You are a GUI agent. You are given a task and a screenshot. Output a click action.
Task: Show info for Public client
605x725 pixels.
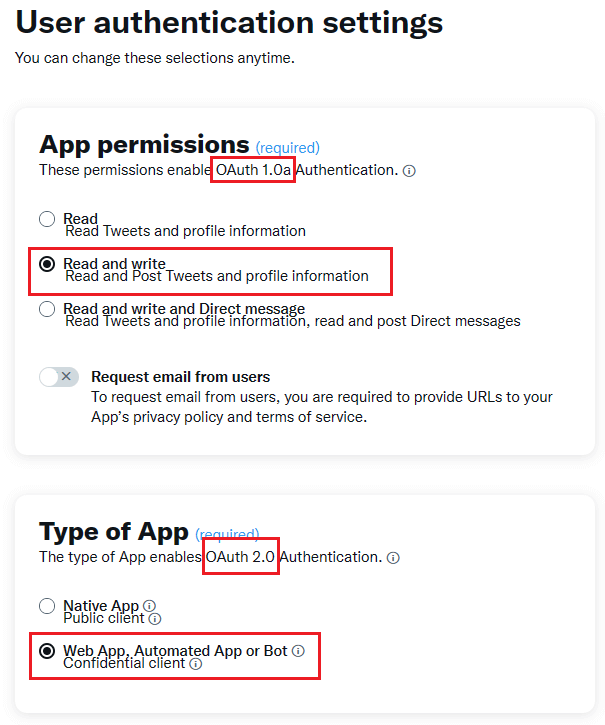tap(154, 619)
